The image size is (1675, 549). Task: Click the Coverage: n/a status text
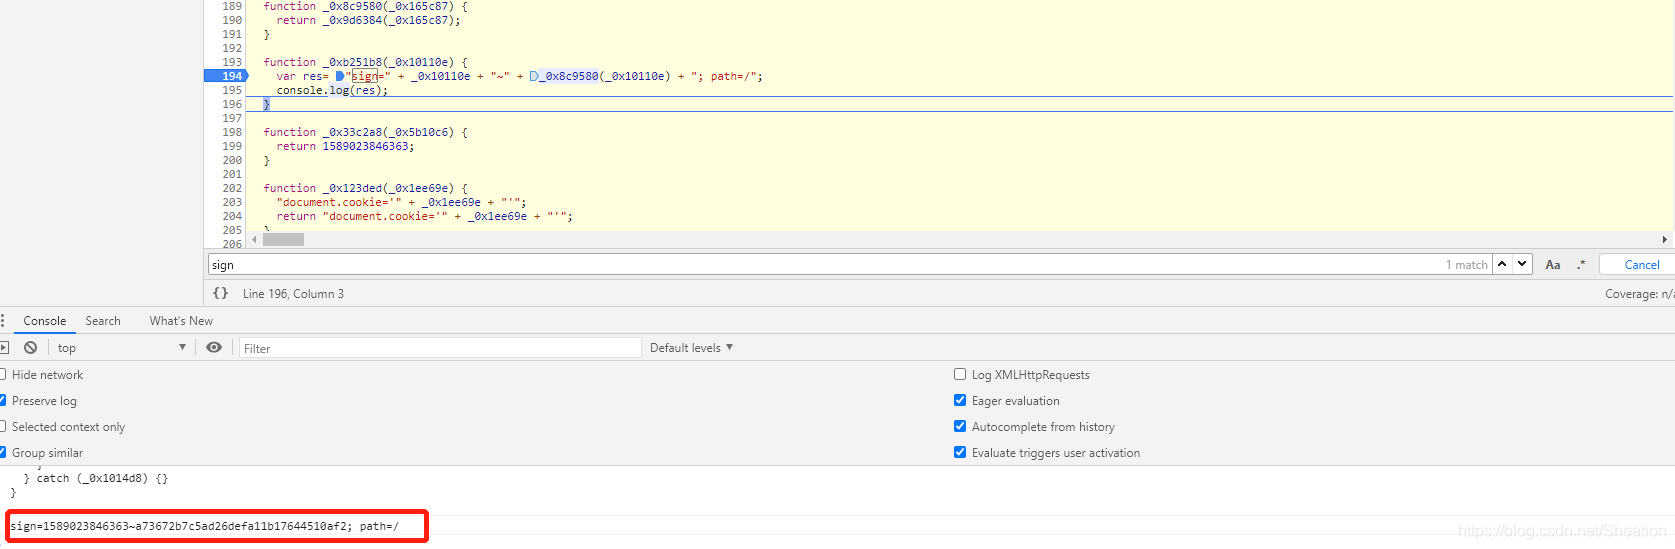pos(1640,294)
